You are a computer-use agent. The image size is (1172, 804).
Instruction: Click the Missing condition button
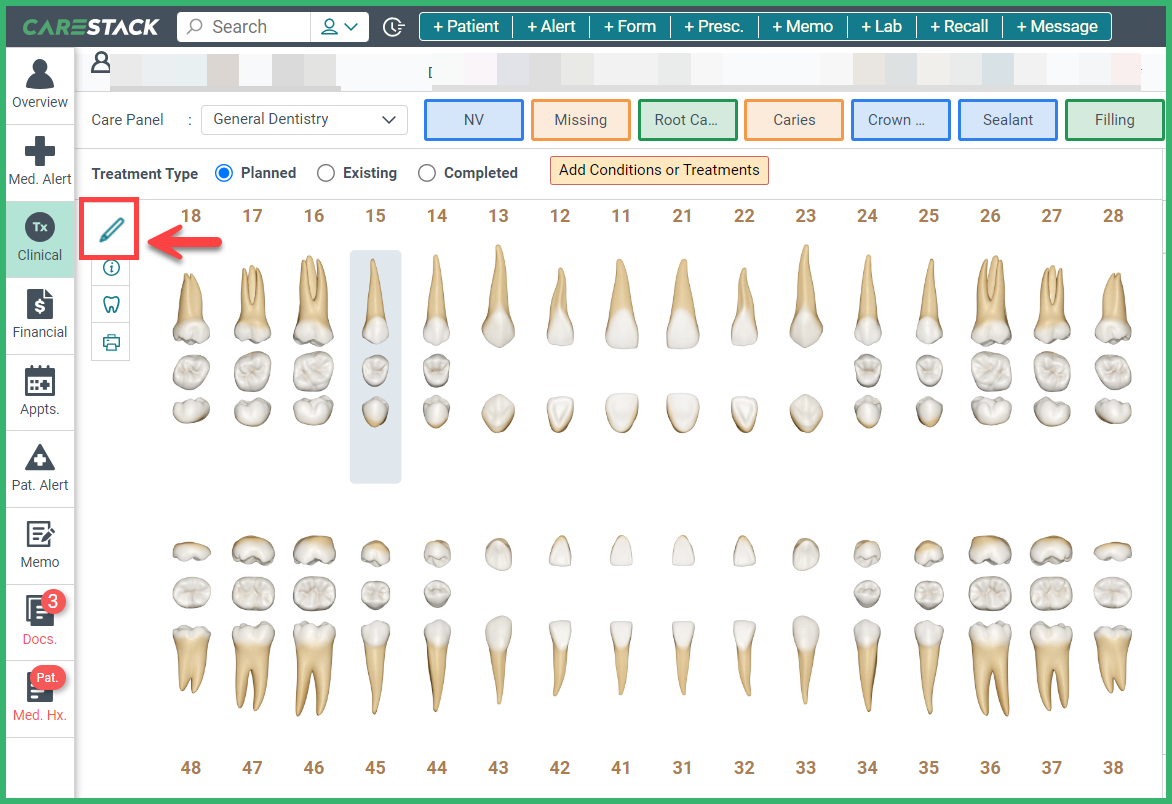click(x=581, y=120)
